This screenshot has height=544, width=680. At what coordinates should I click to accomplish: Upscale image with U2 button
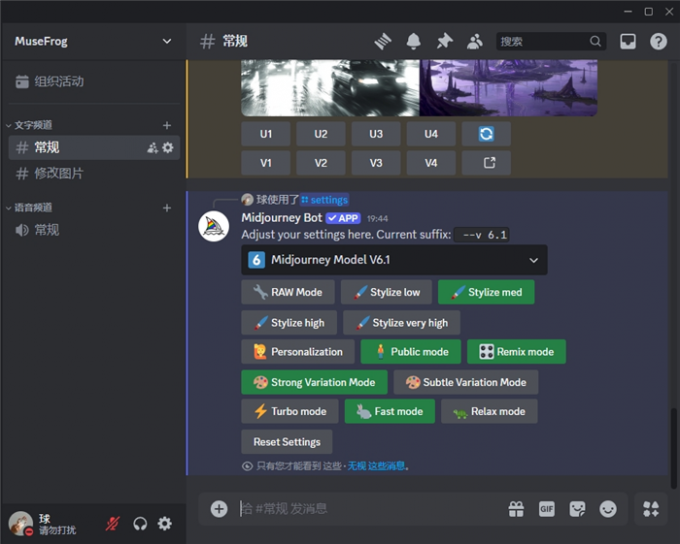(321, 134)
